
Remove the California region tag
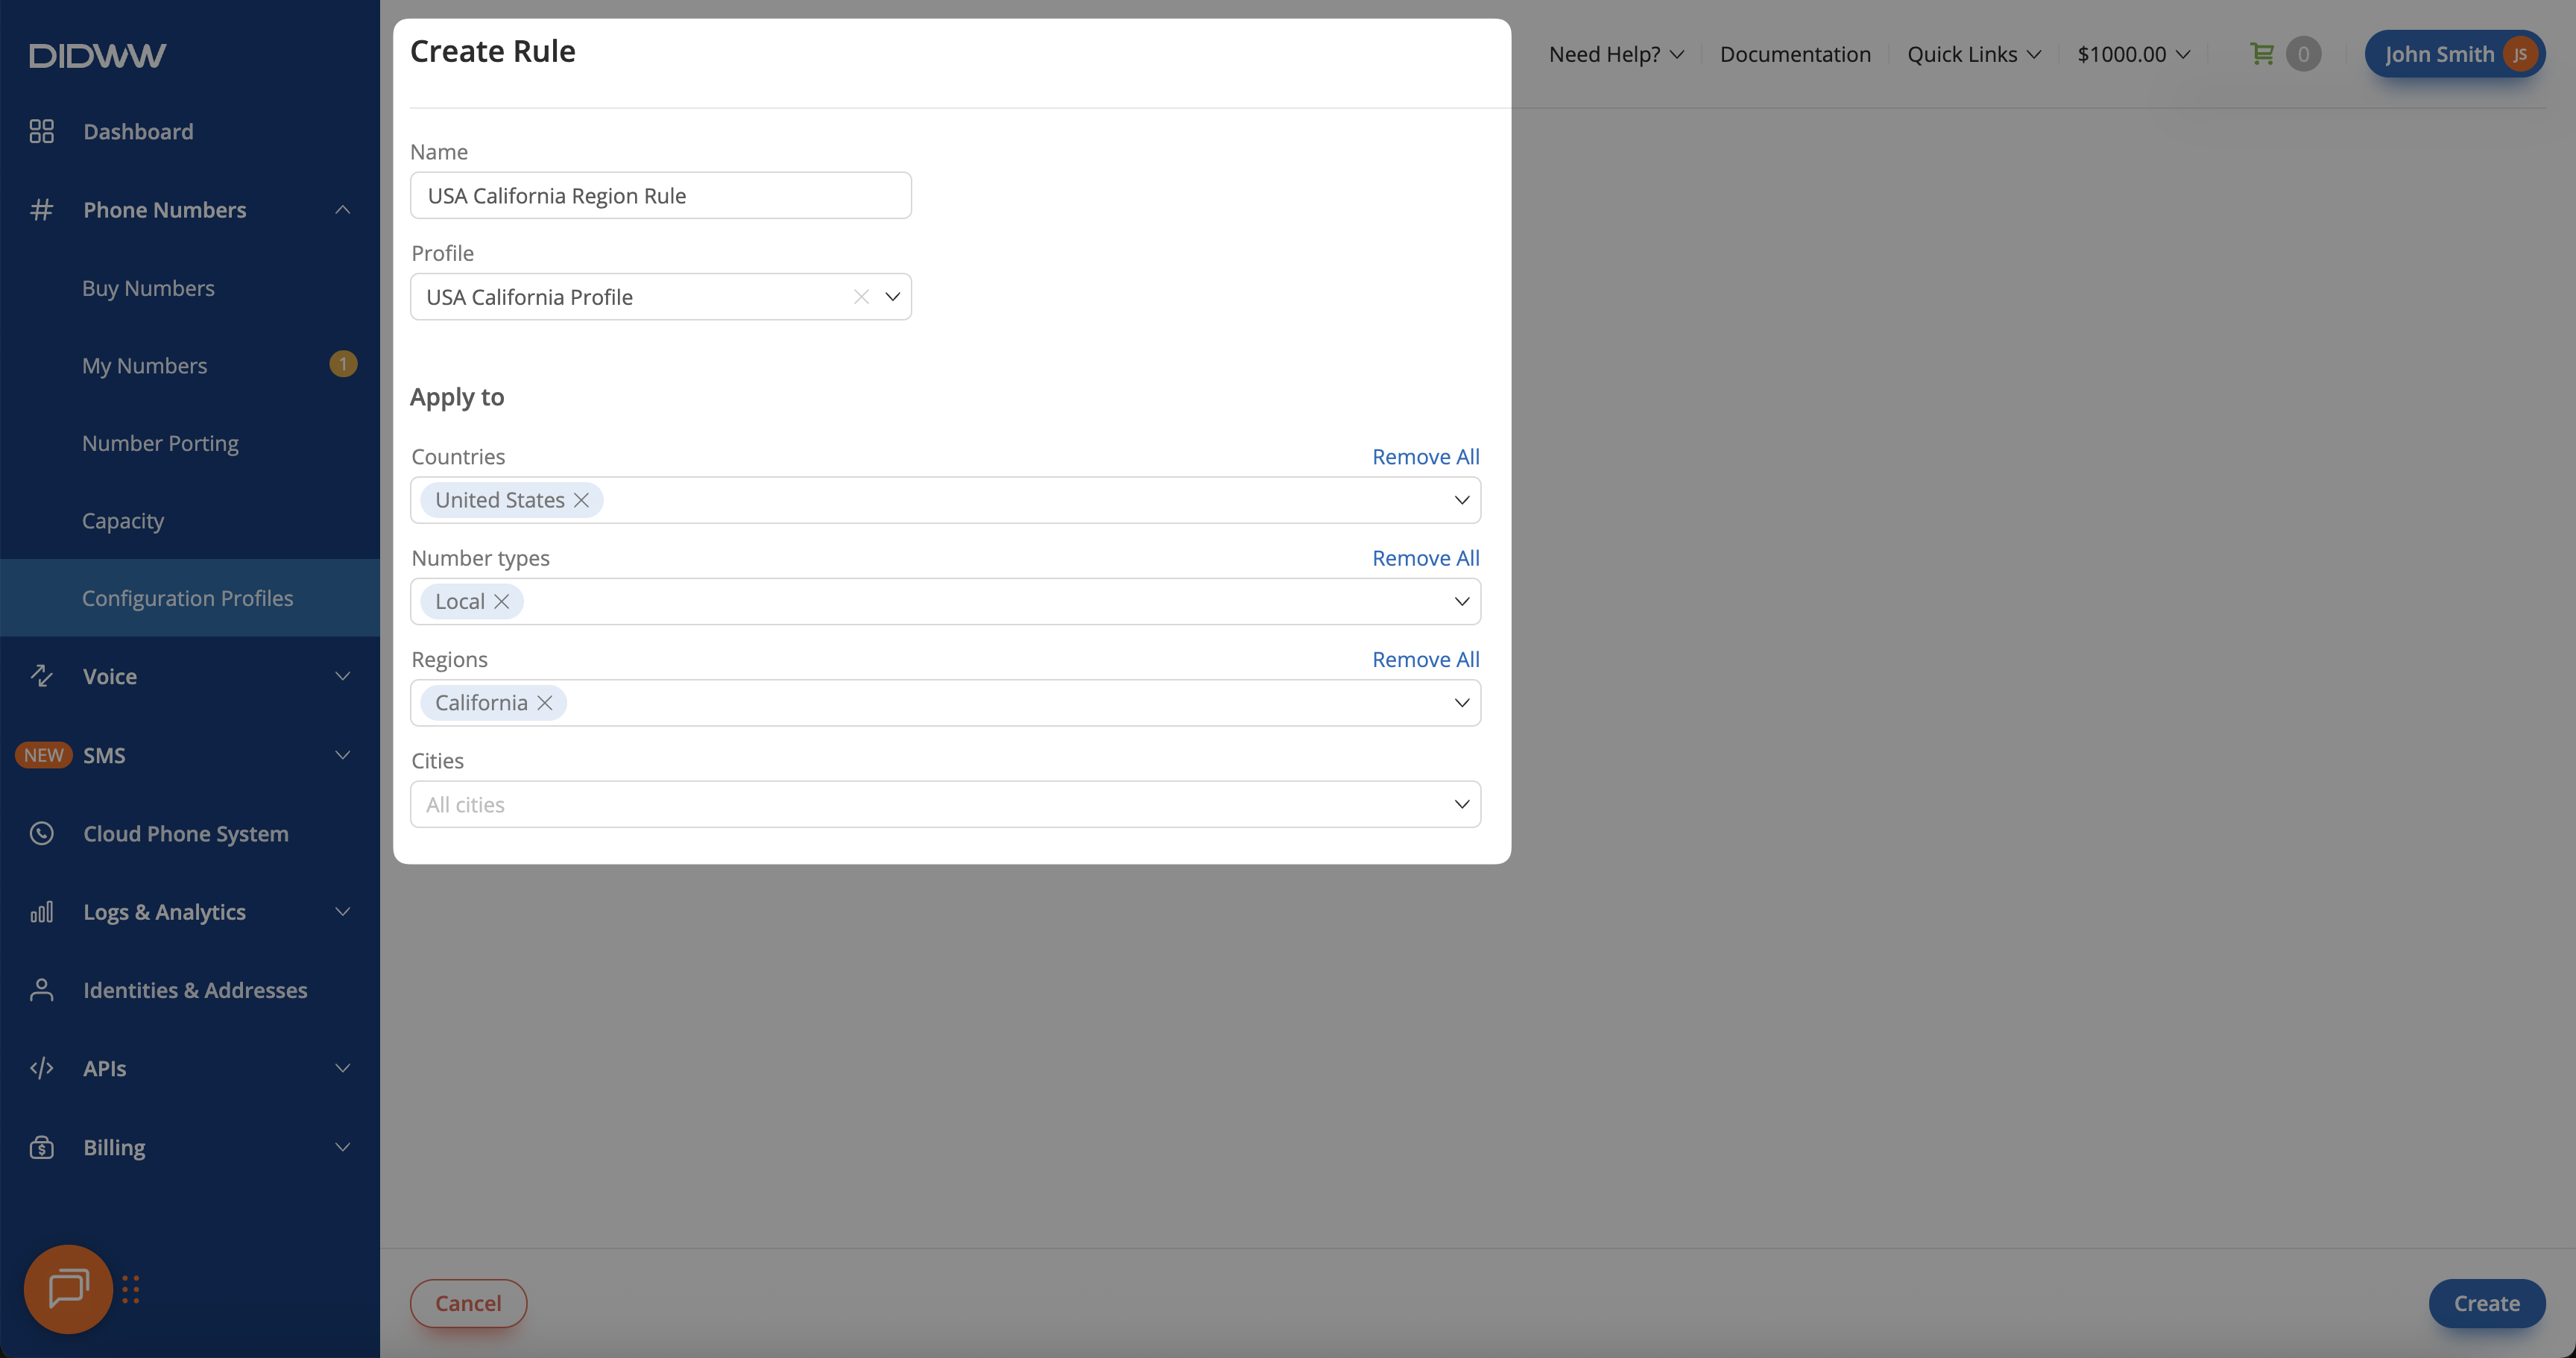click(545, 703)
